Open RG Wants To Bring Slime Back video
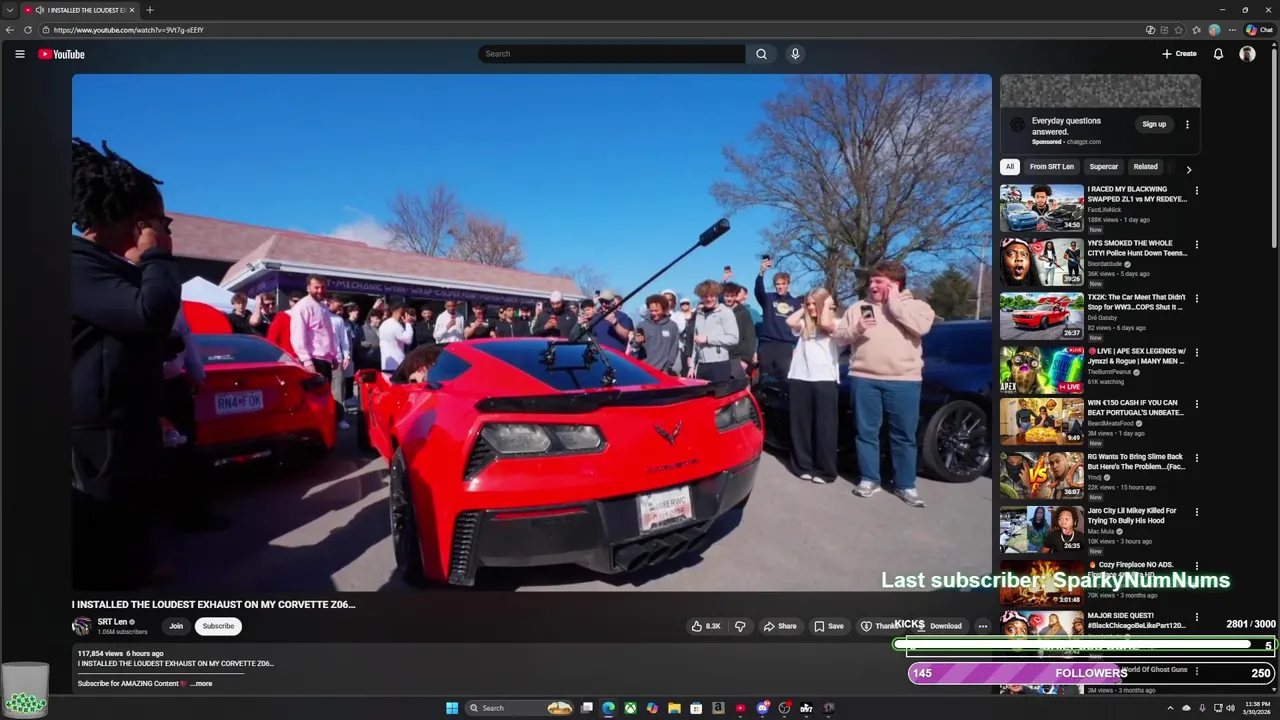 click(1136, 462)
